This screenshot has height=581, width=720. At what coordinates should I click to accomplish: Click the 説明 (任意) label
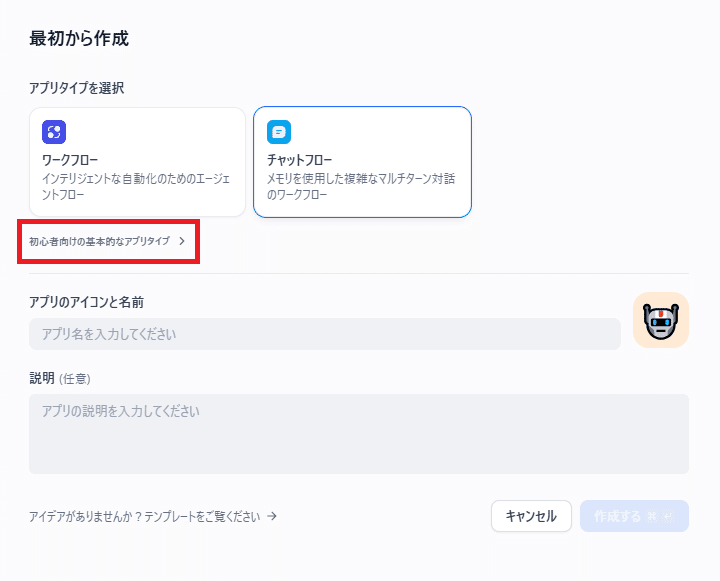tap(60, 378)
